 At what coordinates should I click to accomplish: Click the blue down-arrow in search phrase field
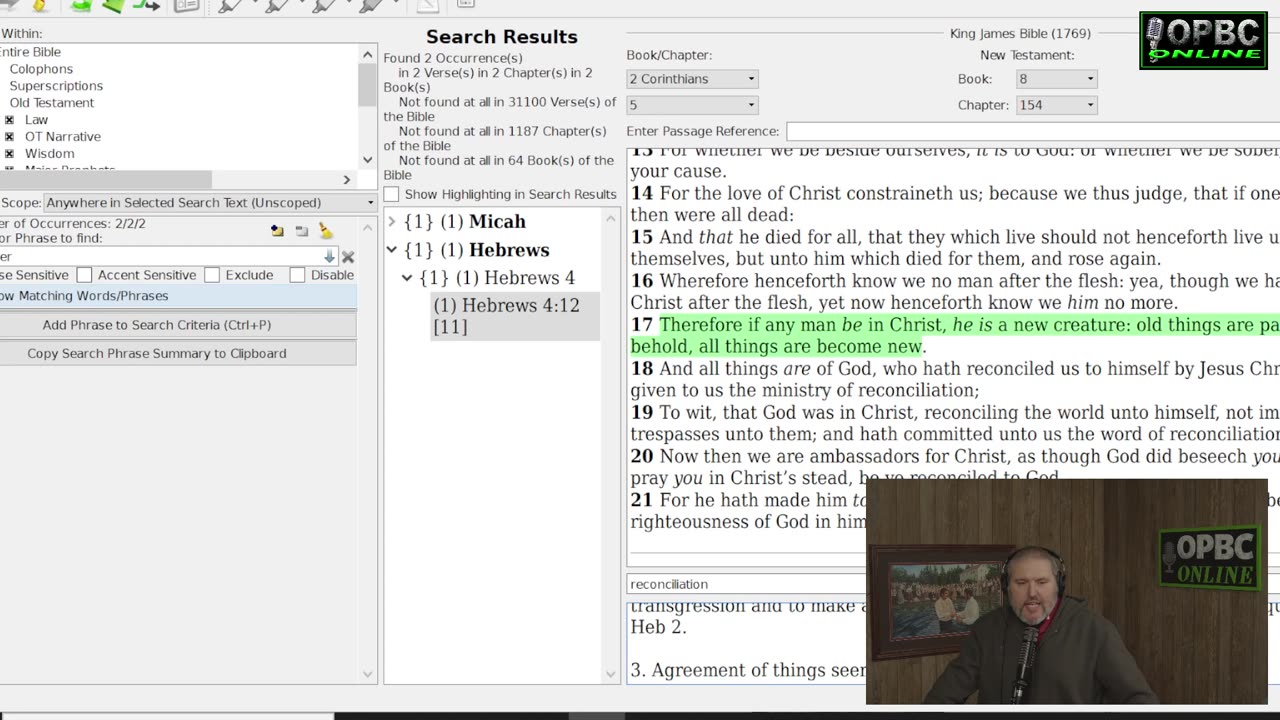point(329,257)
